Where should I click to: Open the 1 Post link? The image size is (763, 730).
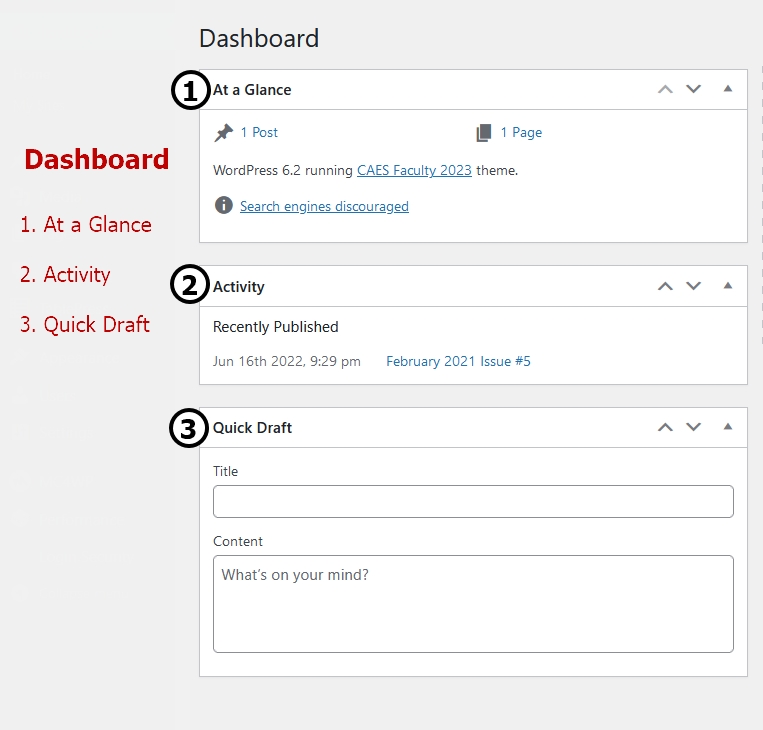[259, 132]
